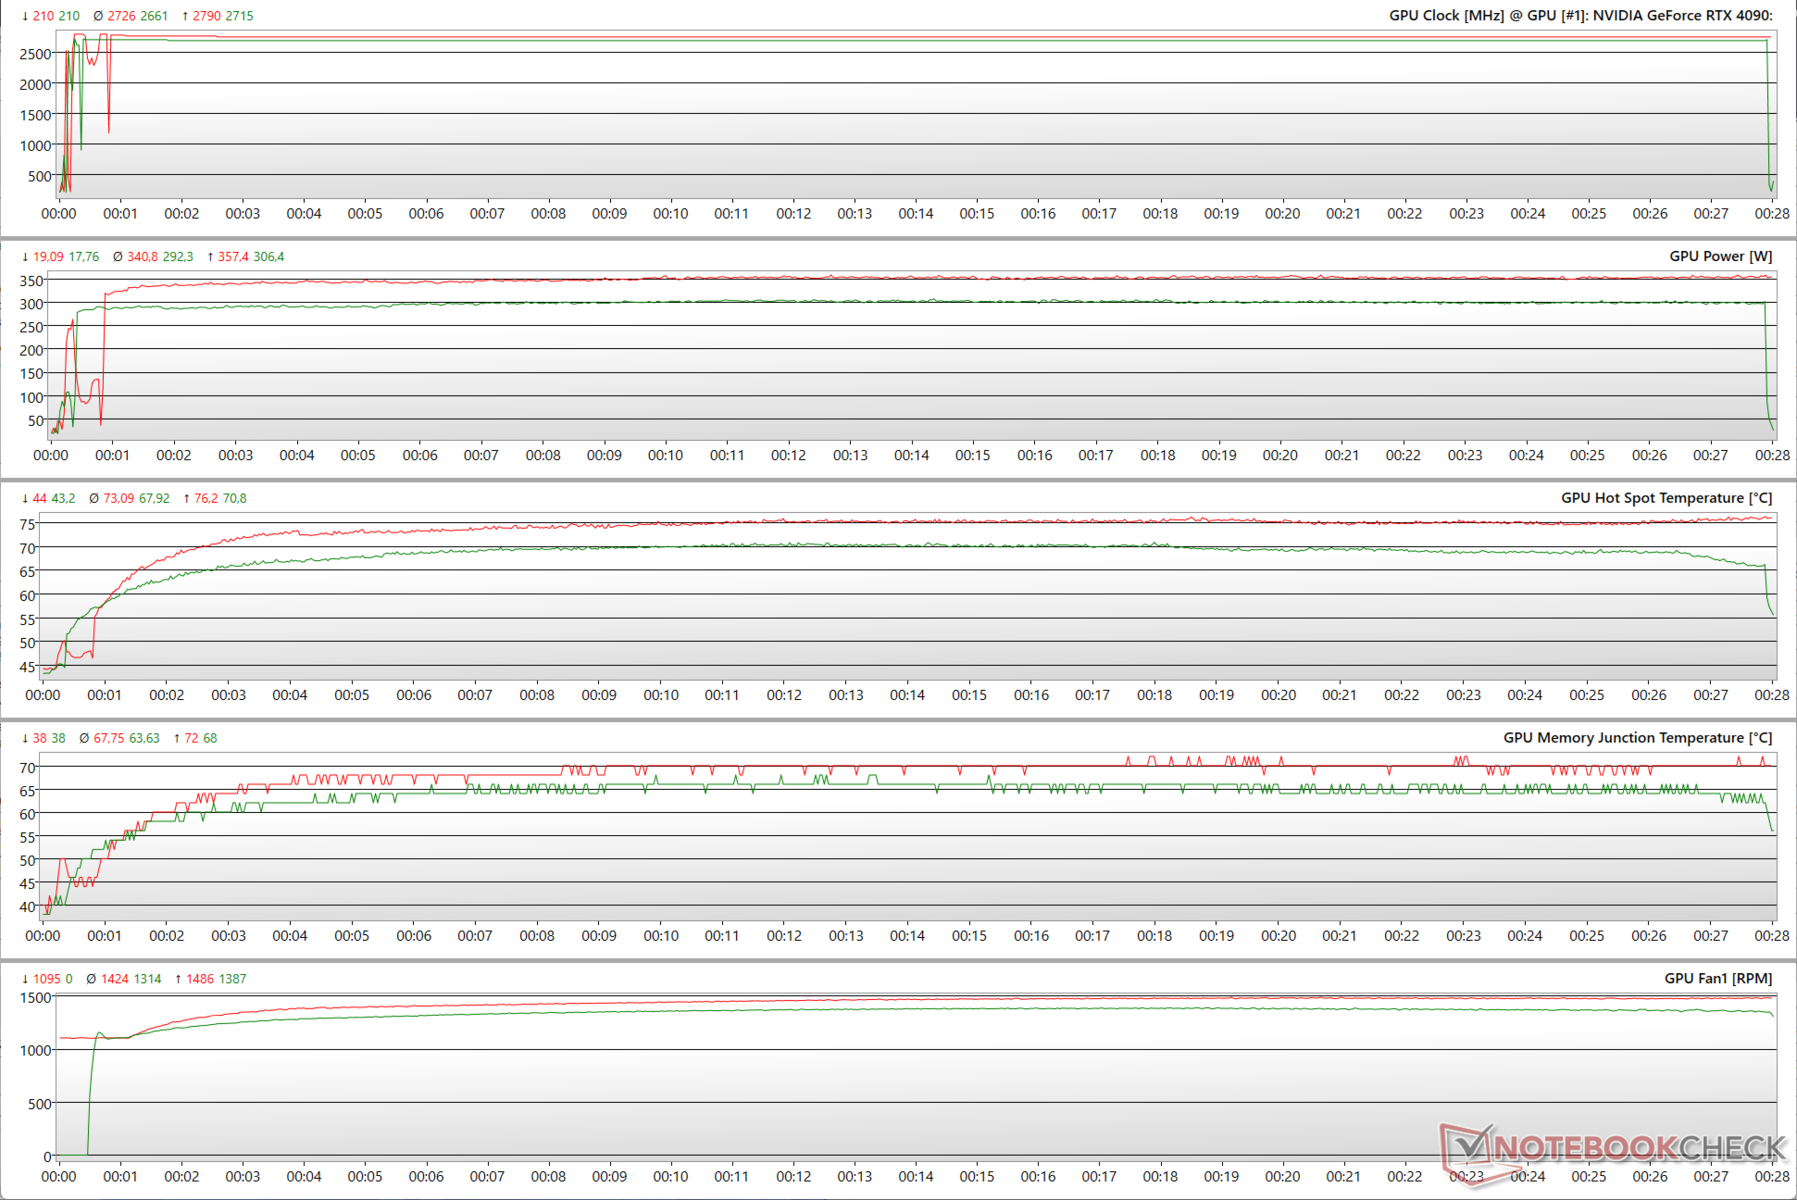Click the GPU Memory Junction Temperature title
This screenshot has width=1797, height=1200.
click(x=1637, y=738)
